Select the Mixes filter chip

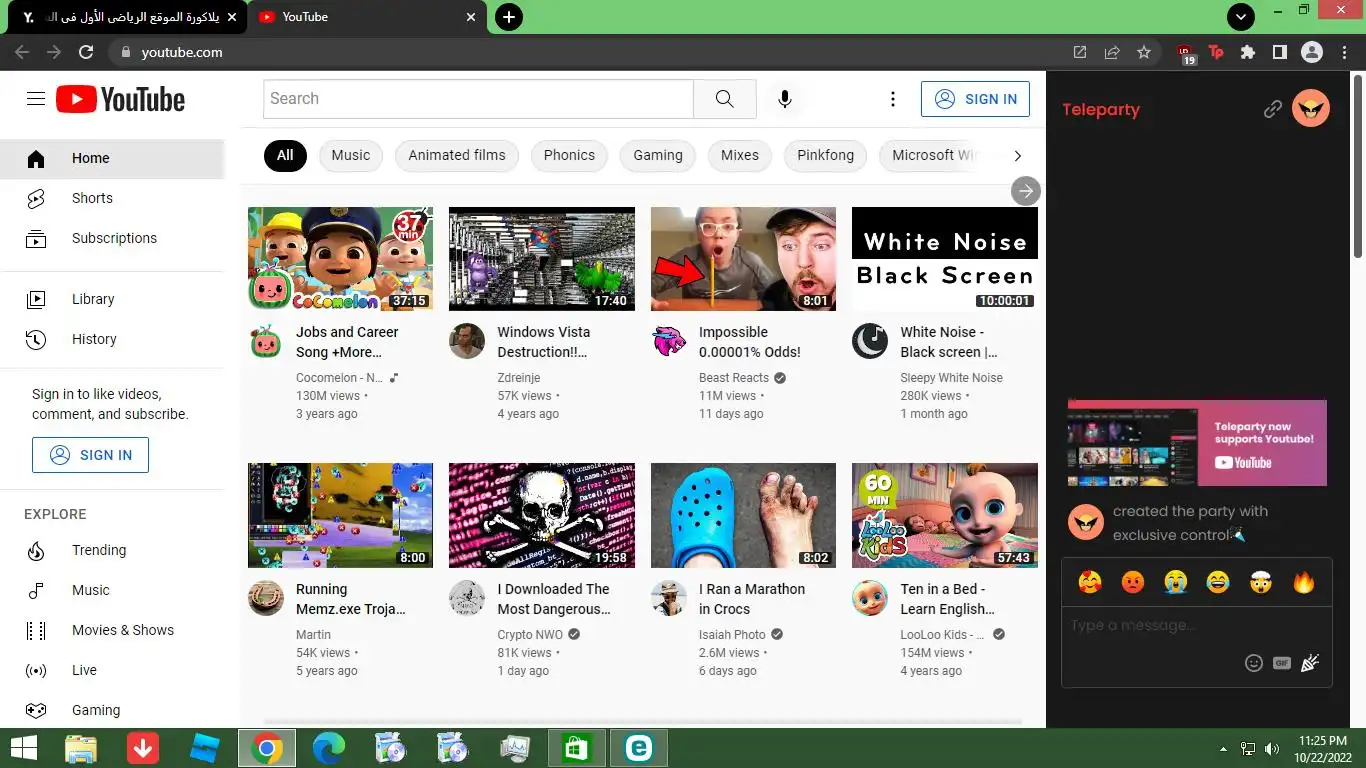[740, 155]
